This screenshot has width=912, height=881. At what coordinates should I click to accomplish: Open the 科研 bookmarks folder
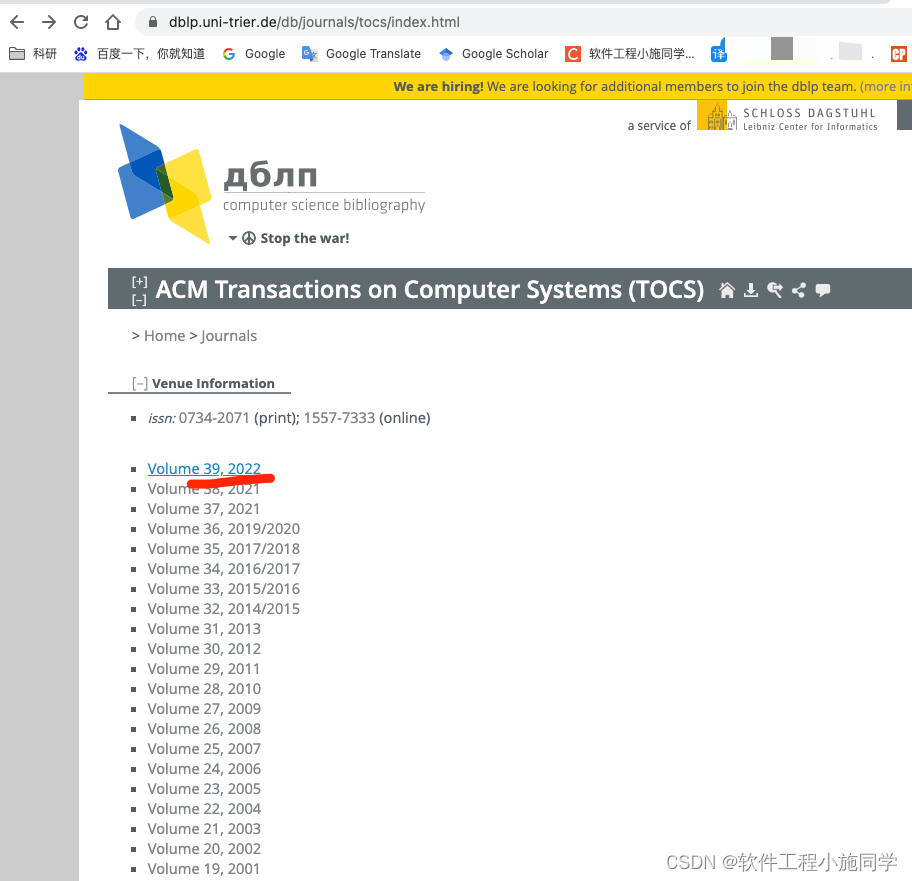(x=33, y=54)
